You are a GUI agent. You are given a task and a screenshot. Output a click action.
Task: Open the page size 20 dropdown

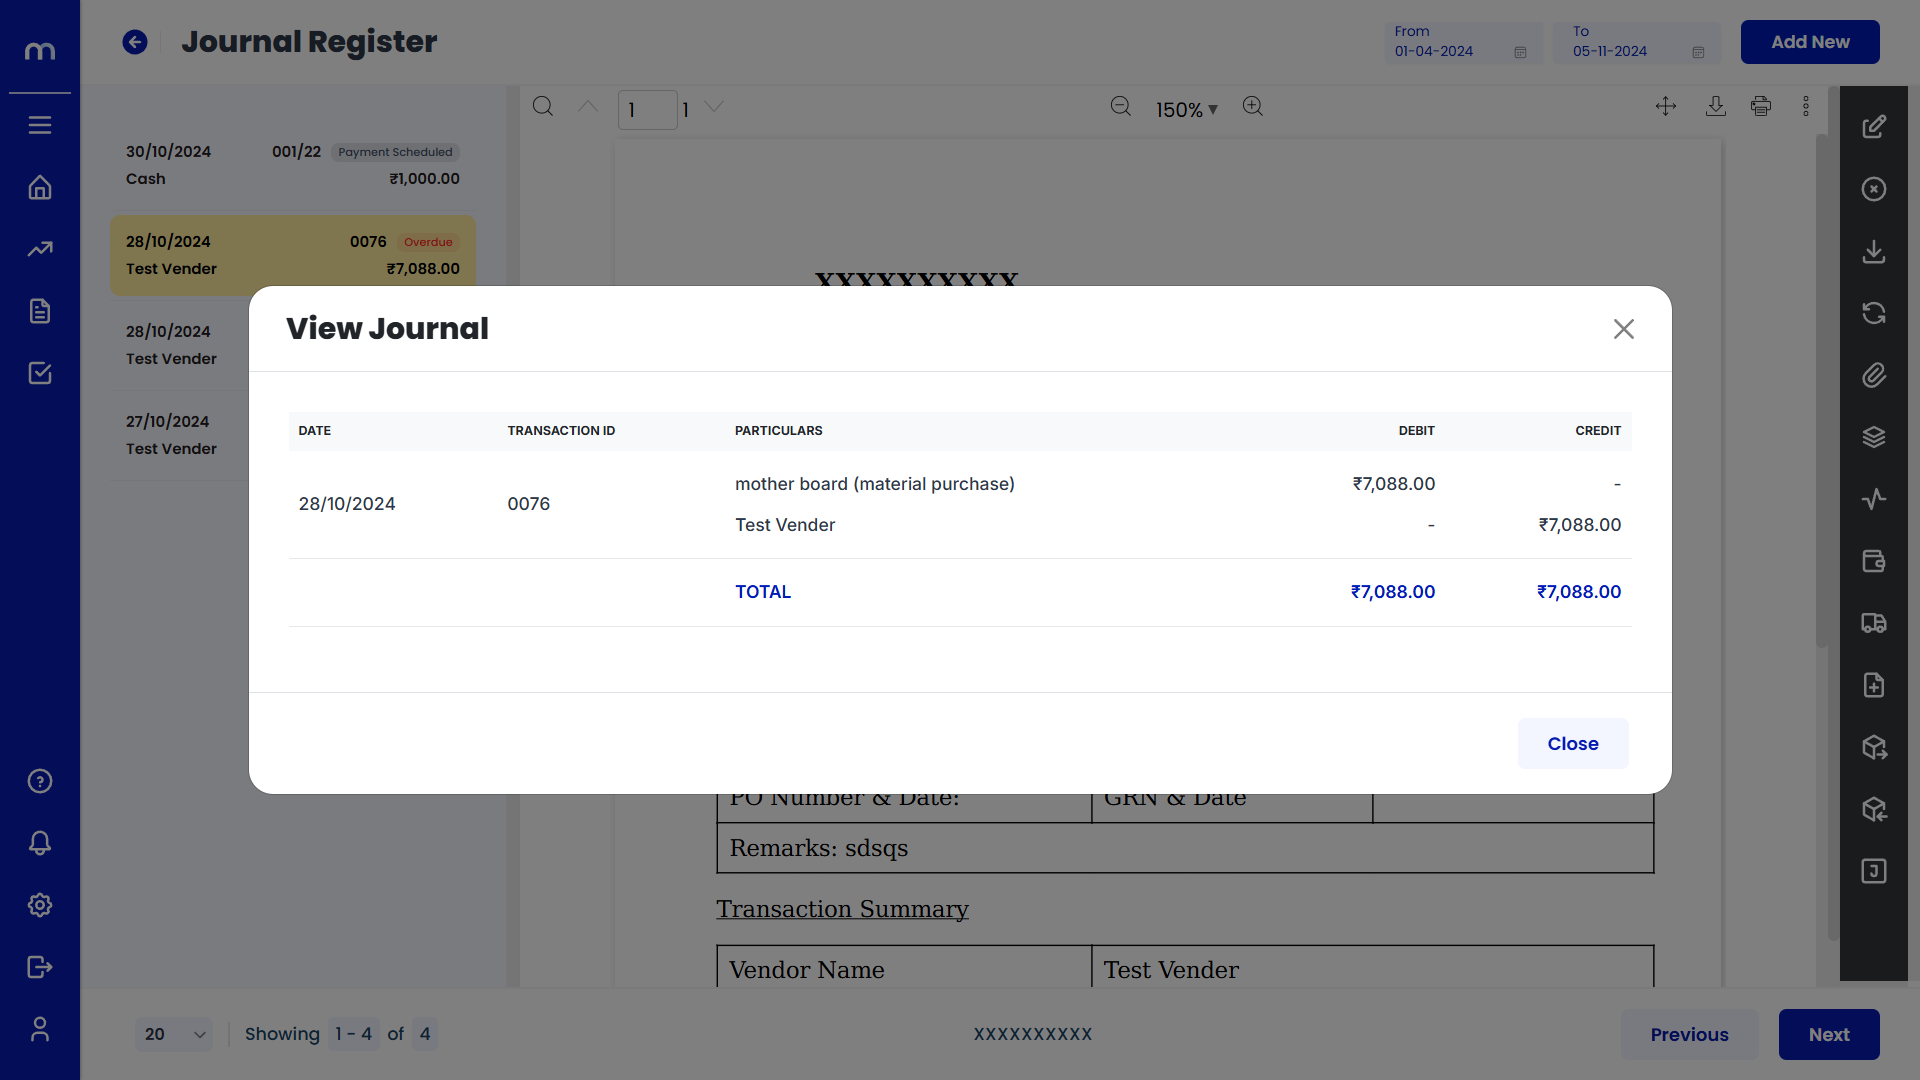point(174,1034)
